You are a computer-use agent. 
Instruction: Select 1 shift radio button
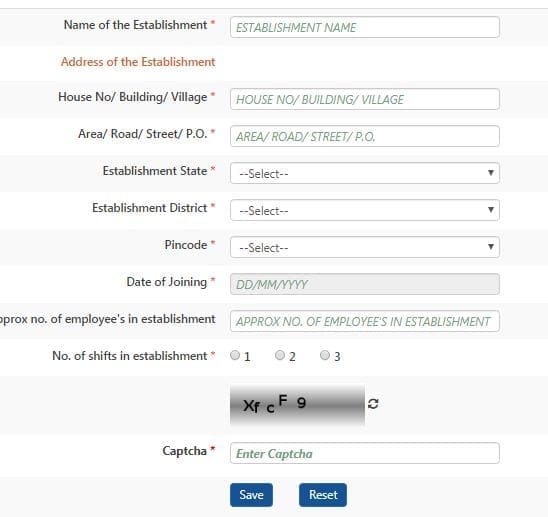pos(235,355)
